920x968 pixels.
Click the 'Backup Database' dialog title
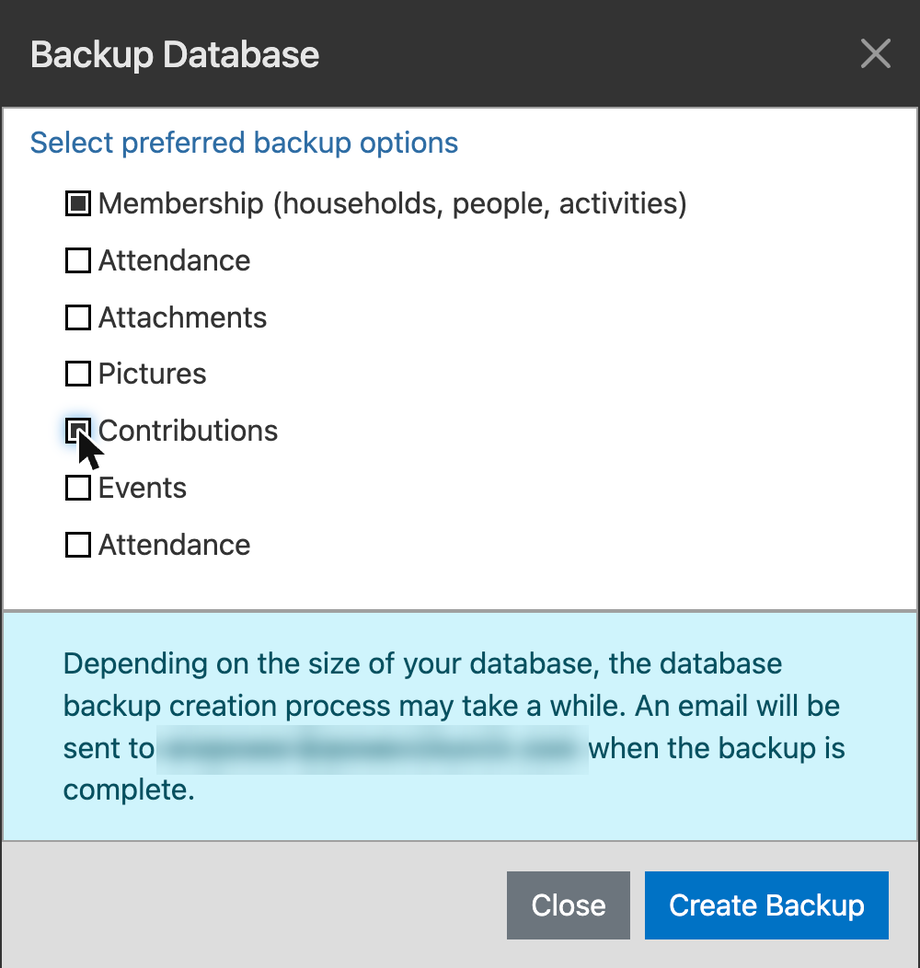pos(175,54)
